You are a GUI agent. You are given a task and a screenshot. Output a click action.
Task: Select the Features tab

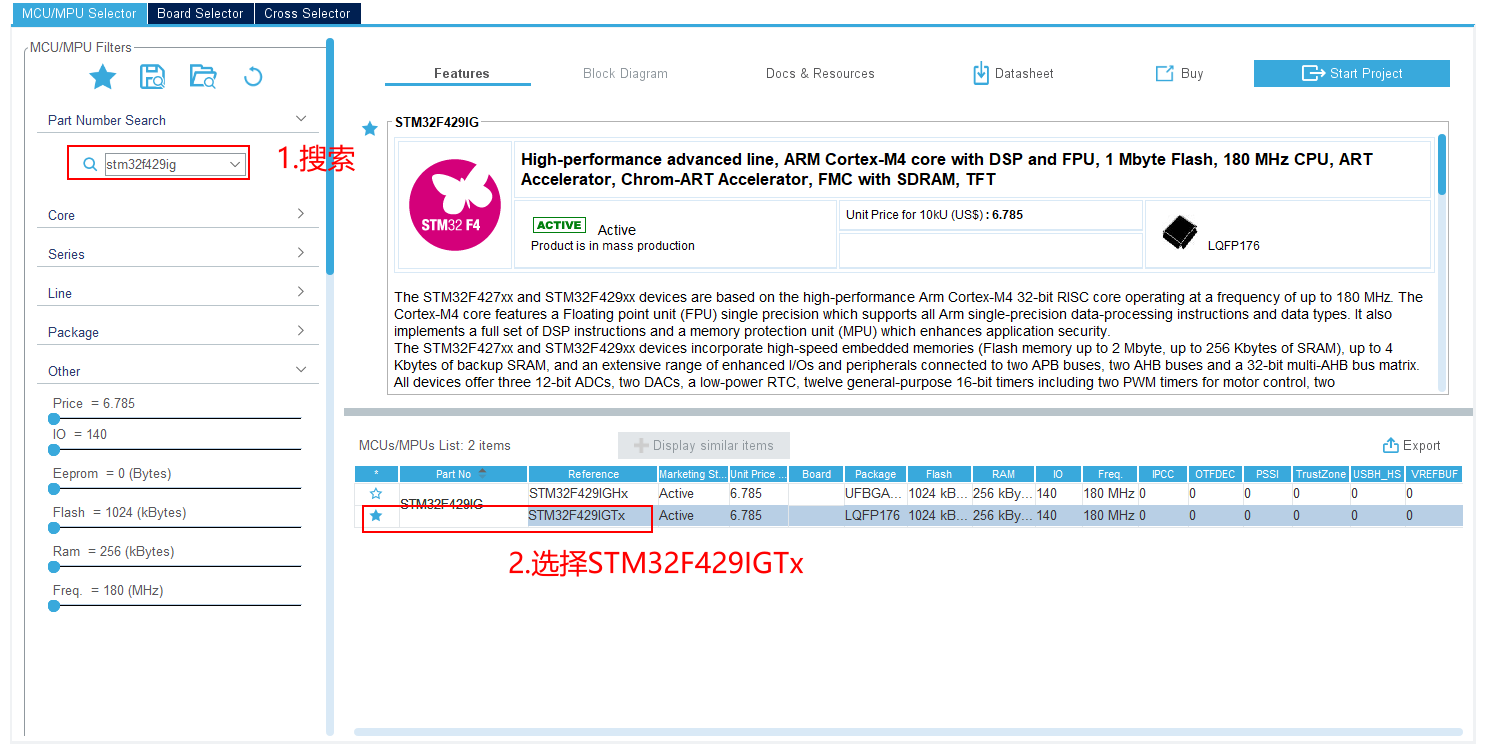click(x=461, y=73)
